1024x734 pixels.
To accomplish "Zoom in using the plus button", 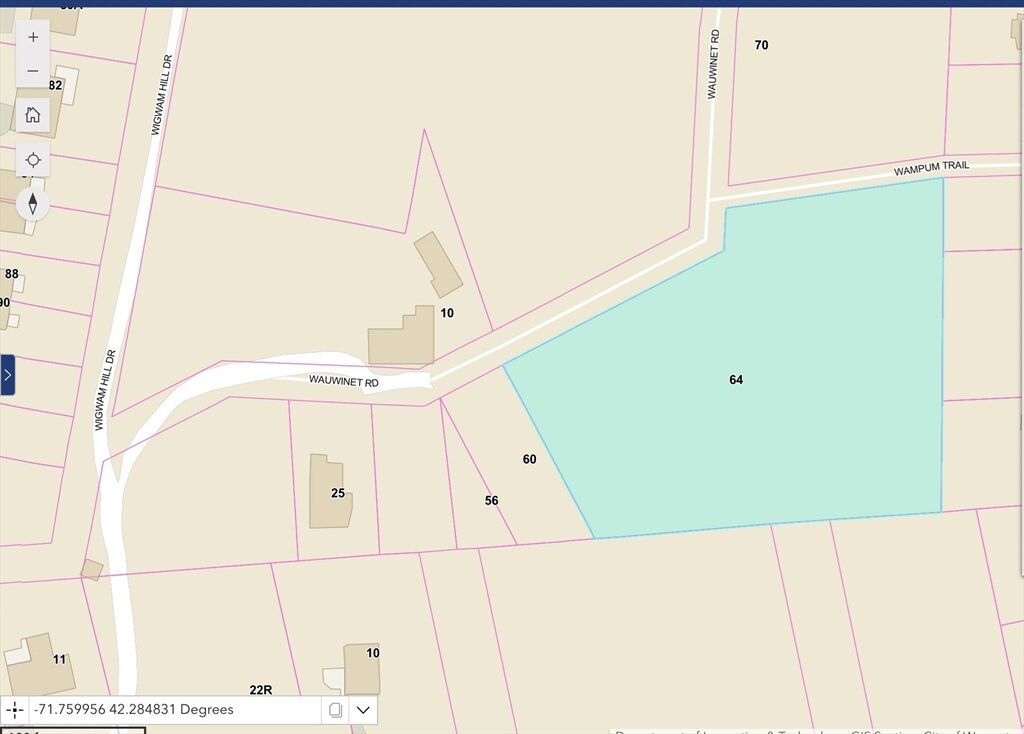I will pos(33,37).
